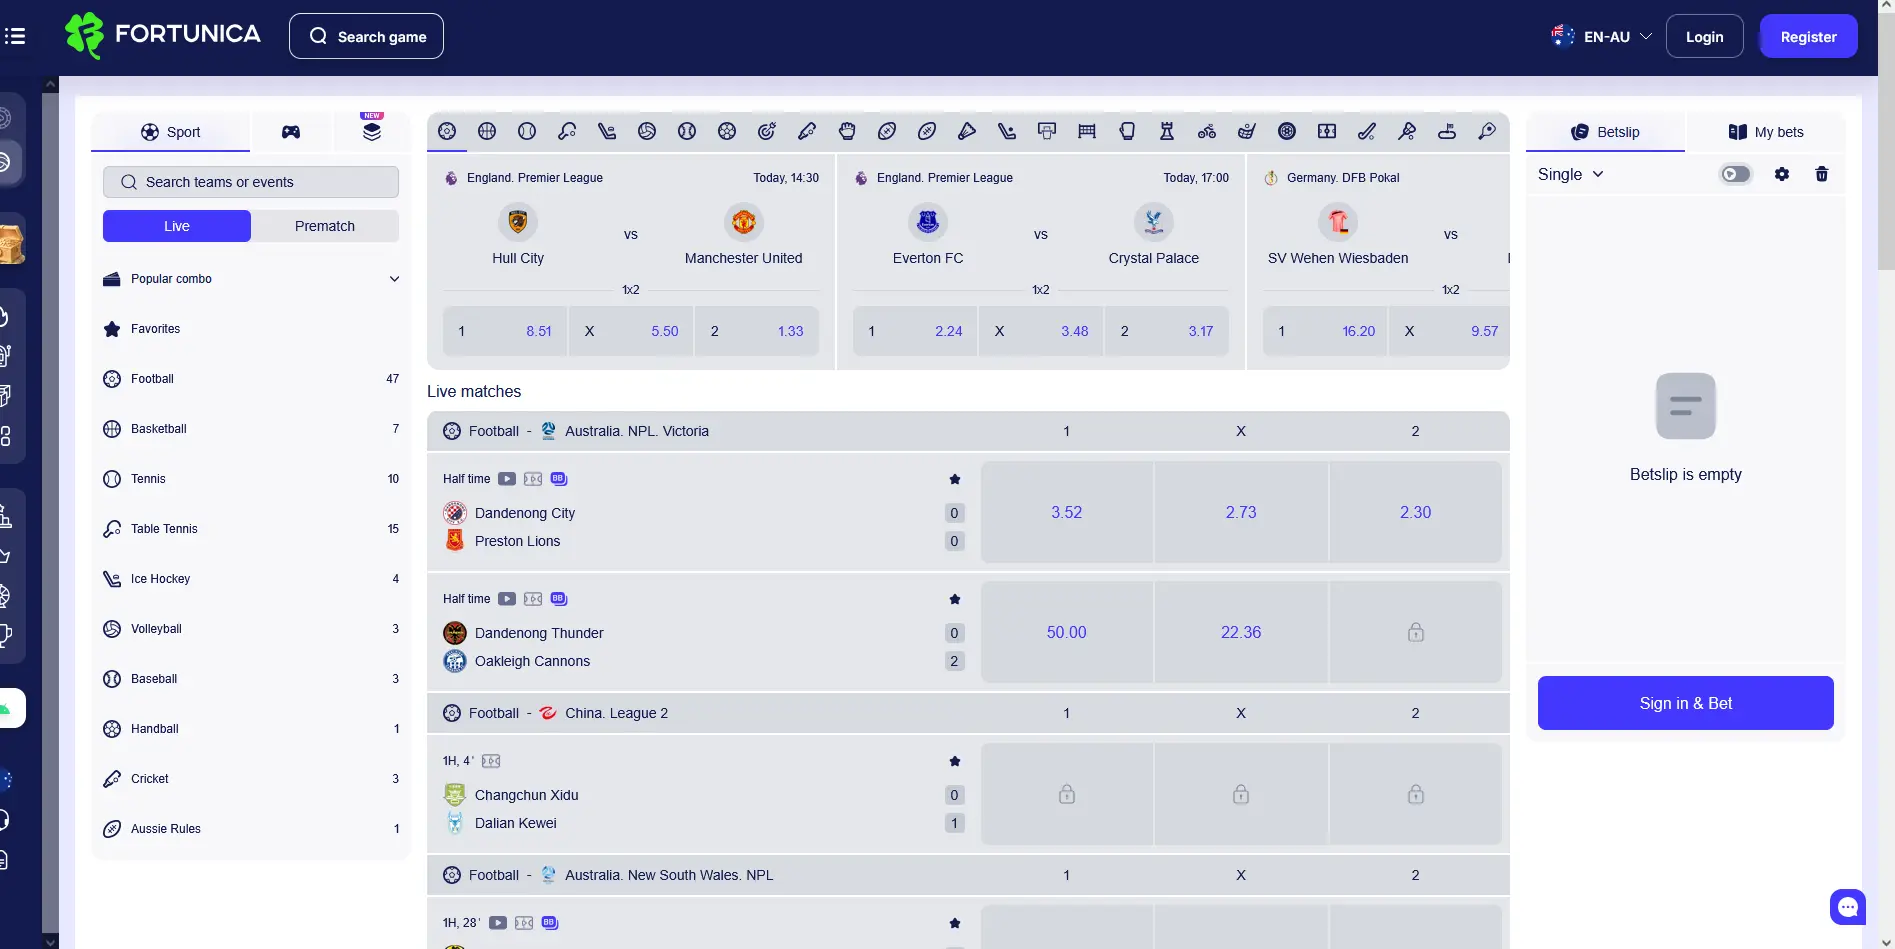The height and width of the screenshot is (949, 1895).
Task: Open bet builder icon for Dandenong Thunder match
Action: point(559,599)
